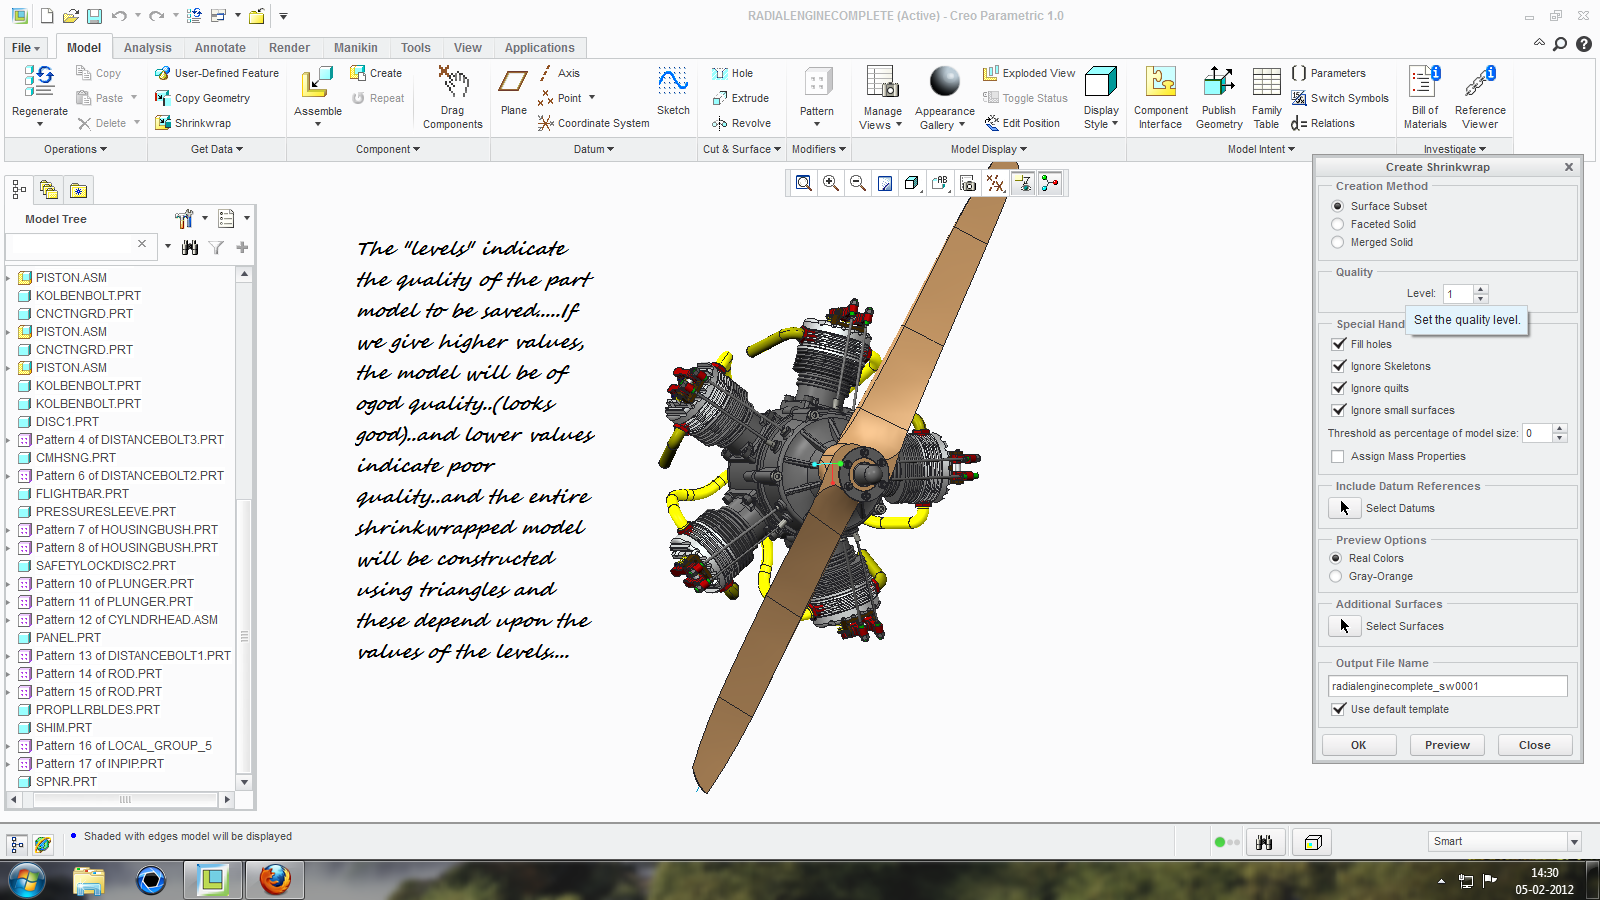The image size is (1600, 900).
Task: Open Firefox from the taskbar
Action: (x=274, y=880)
